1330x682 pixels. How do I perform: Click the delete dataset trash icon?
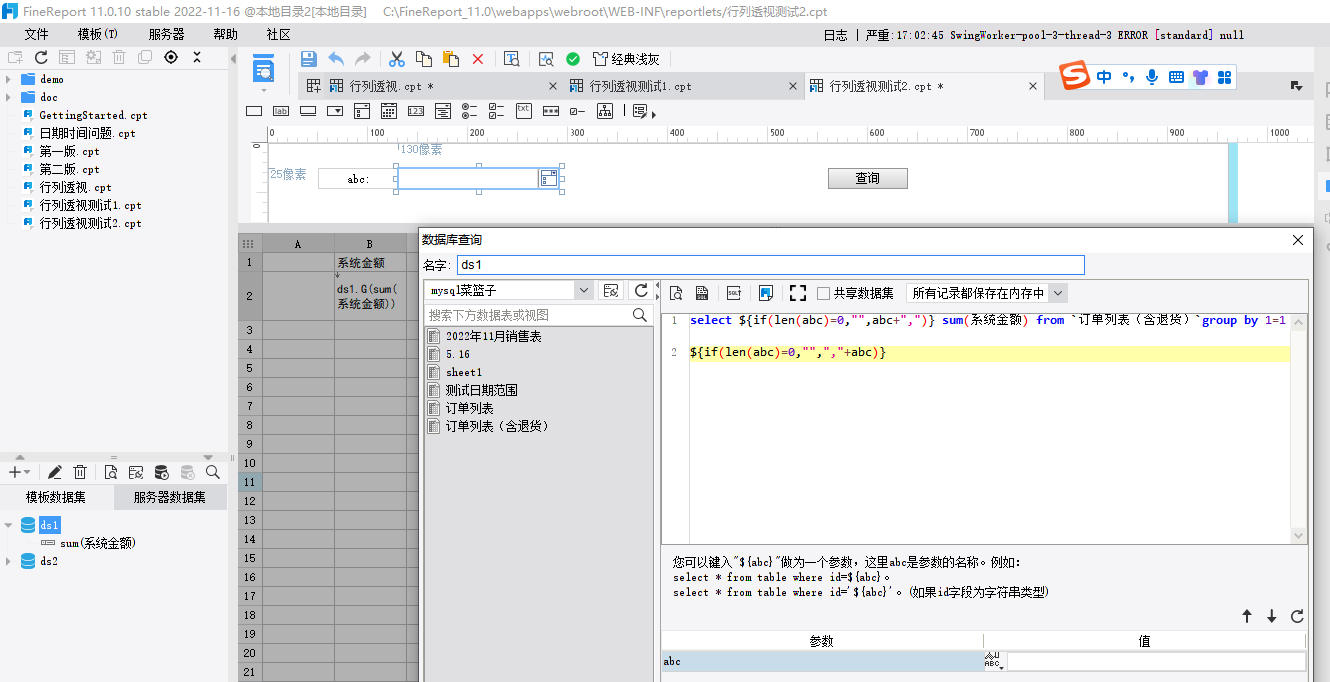click(x=80, y=472)
